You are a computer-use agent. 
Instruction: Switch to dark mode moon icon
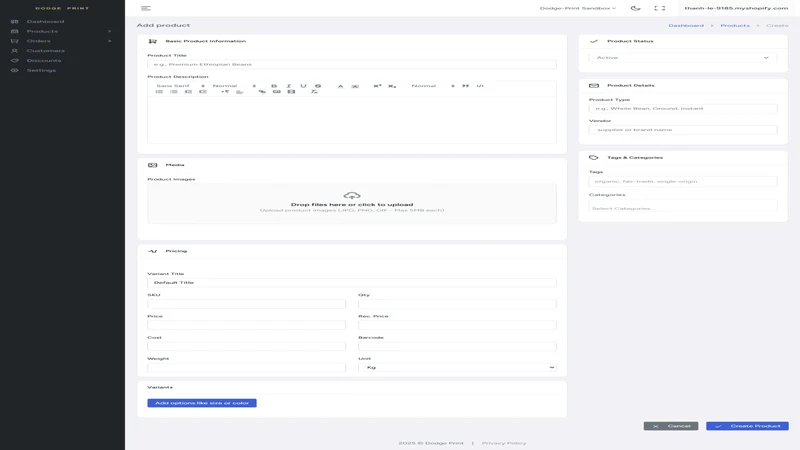[x=635, y=8]
